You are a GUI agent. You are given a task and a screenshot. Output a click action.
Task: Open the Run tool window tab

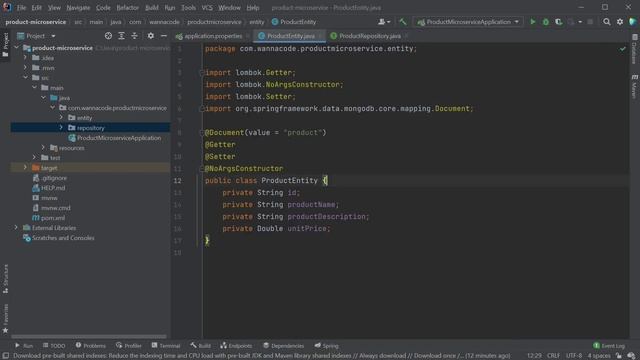[x=24, y=346]
